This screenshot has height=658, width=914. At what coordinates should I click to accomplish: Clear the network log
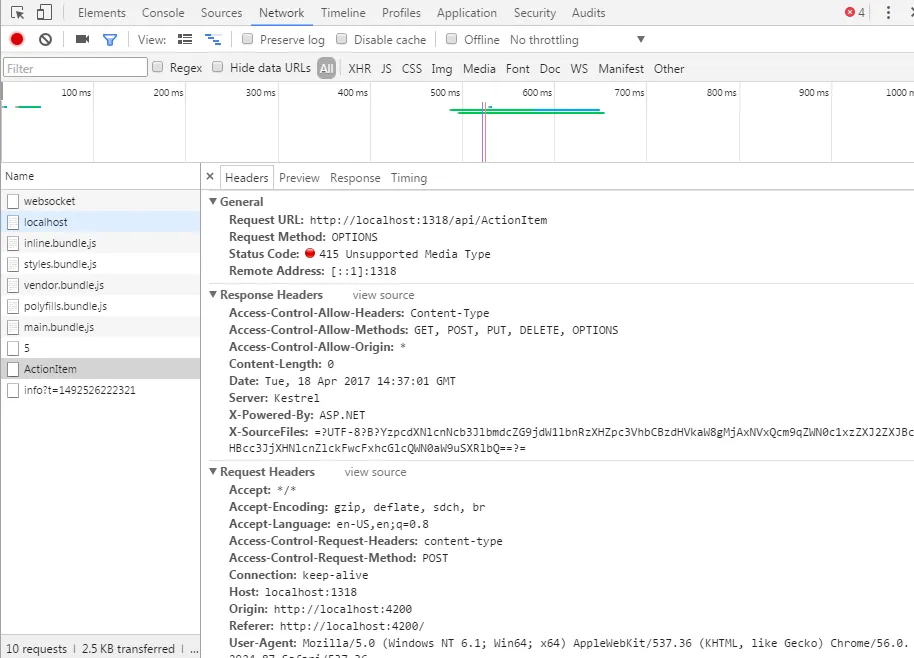45,39
